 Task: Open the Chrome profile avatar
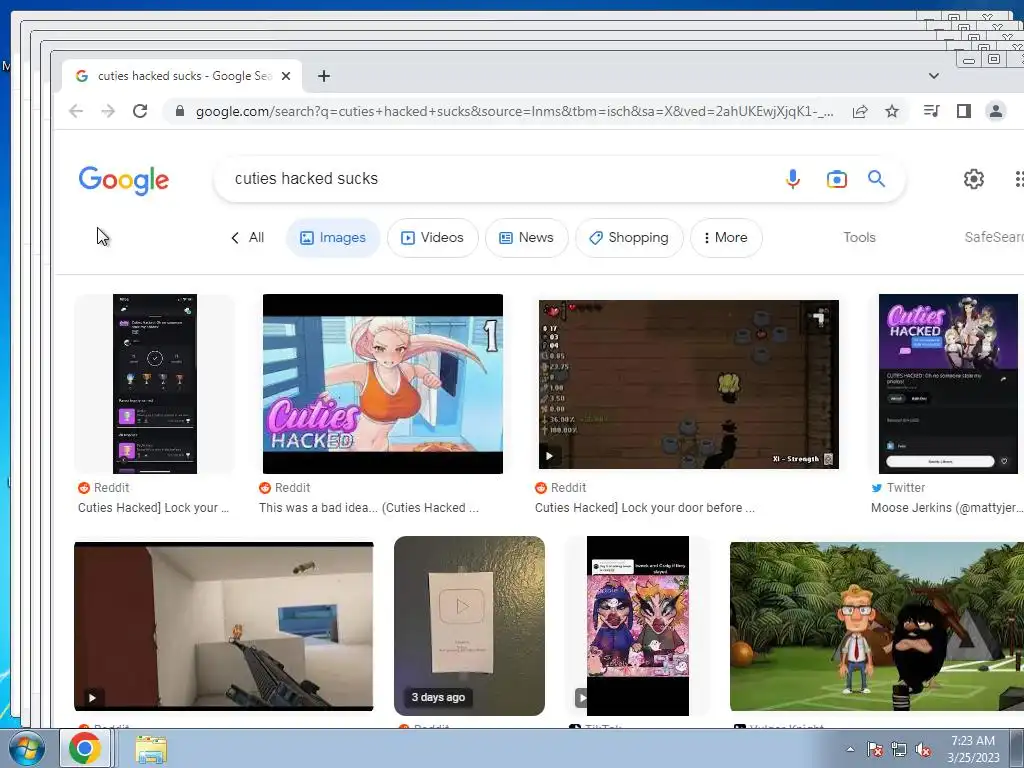click(995, 111)
